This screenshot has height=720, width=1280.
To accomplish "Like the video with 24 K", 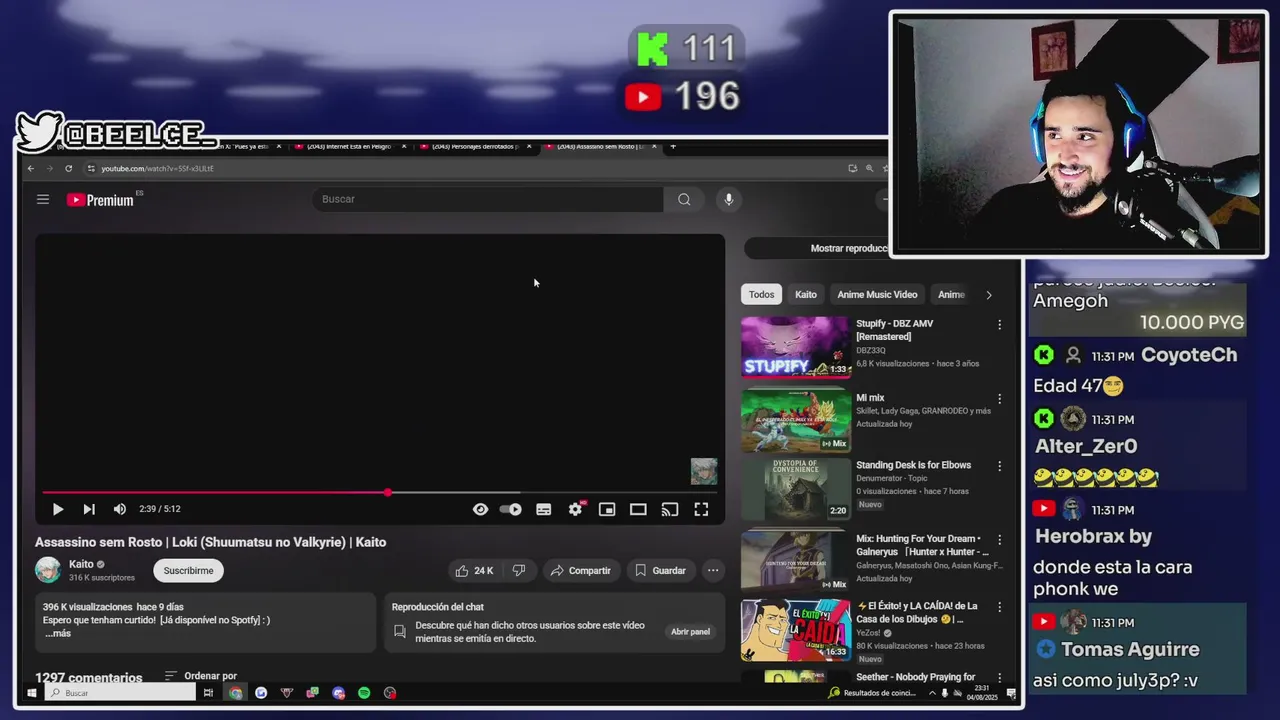I will (474, 570).
